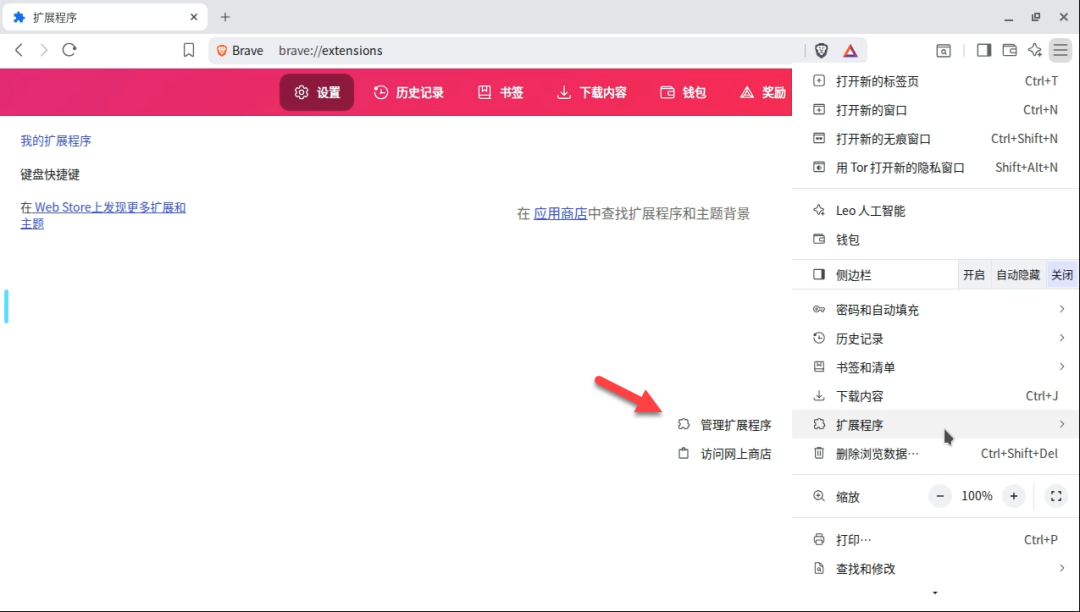Viewport: 1080px width, 612px height.
Task: Open Leo 人工智能 from menu
Action: point(935,211)
